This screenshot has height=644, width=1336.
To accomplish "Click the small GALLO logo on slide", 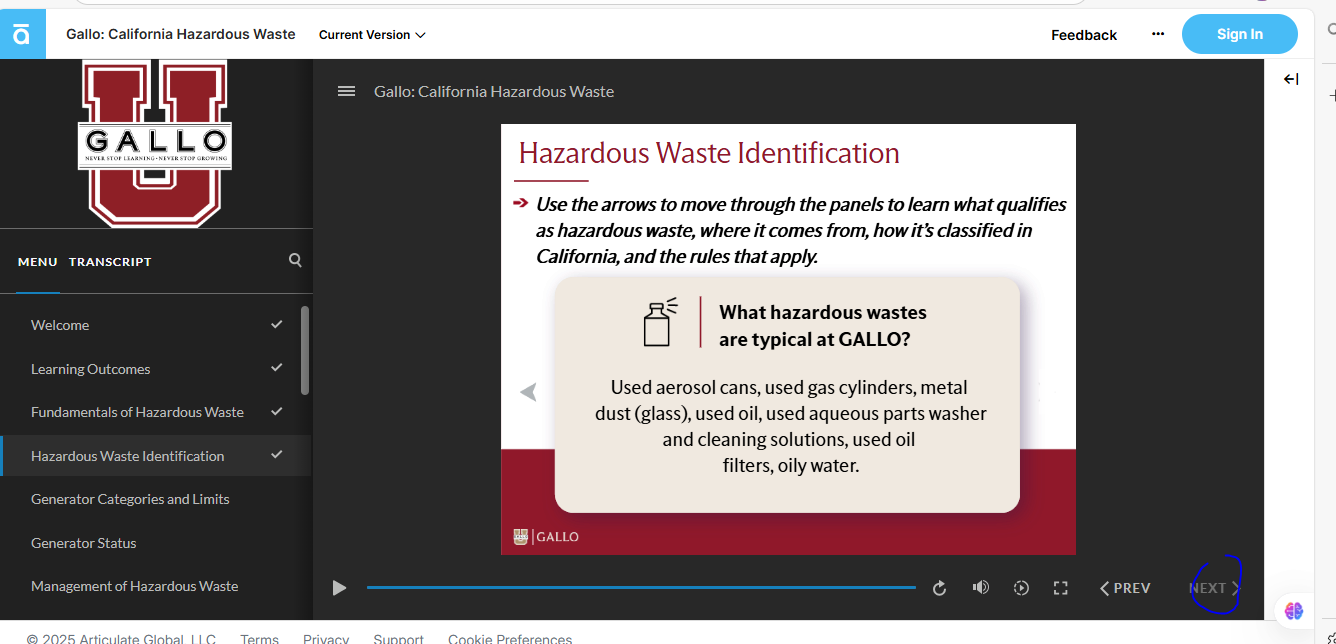I will click(x=546, y=536).
